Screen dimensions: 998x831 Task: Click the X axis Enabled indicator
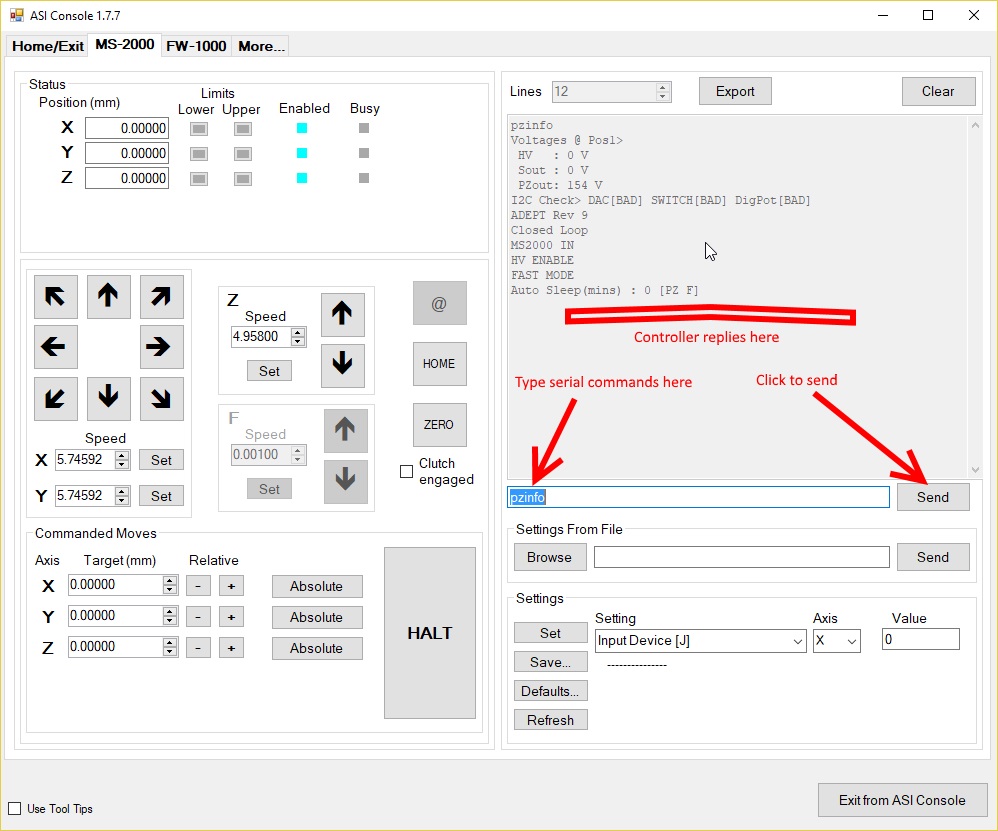pos(302,128)
